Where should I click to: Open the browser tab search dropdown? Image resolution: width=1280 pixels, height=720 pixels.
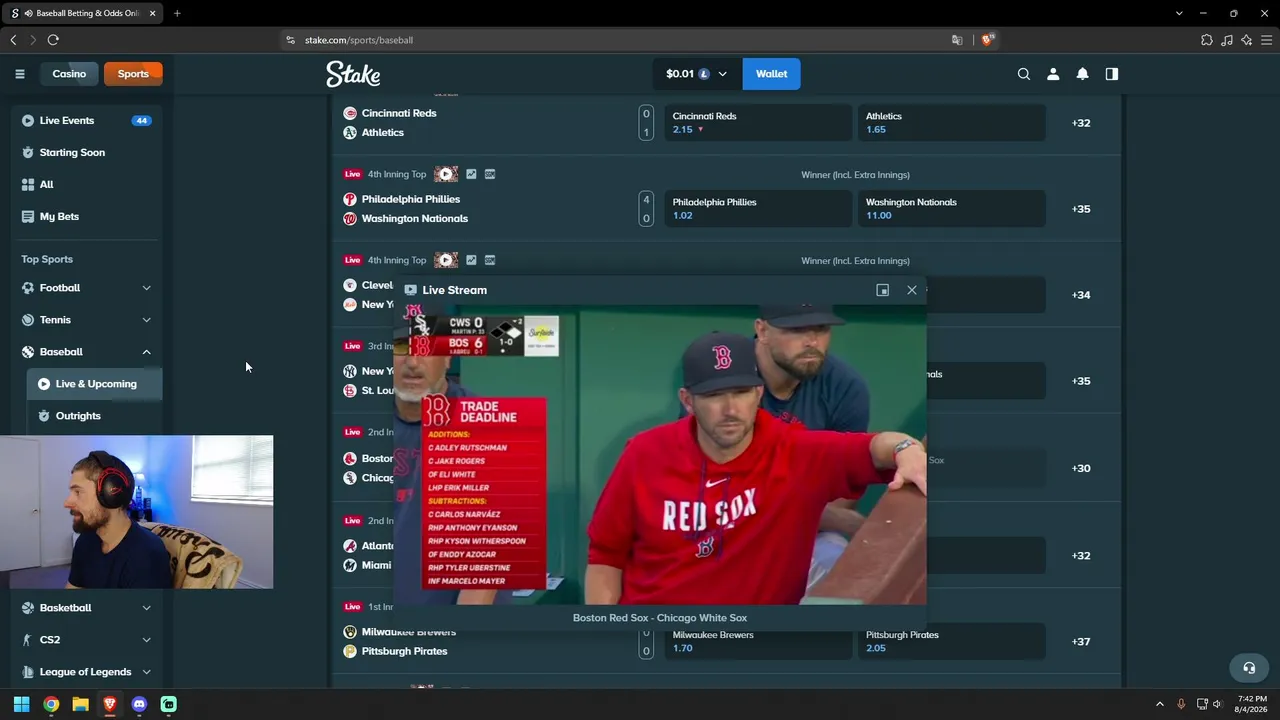(1179, 13)
